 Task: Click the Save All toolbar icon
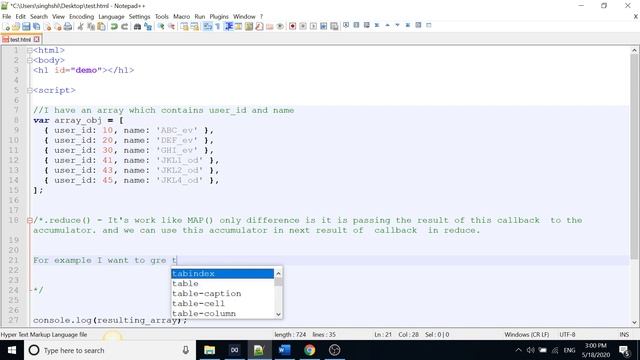pos(36,27)
